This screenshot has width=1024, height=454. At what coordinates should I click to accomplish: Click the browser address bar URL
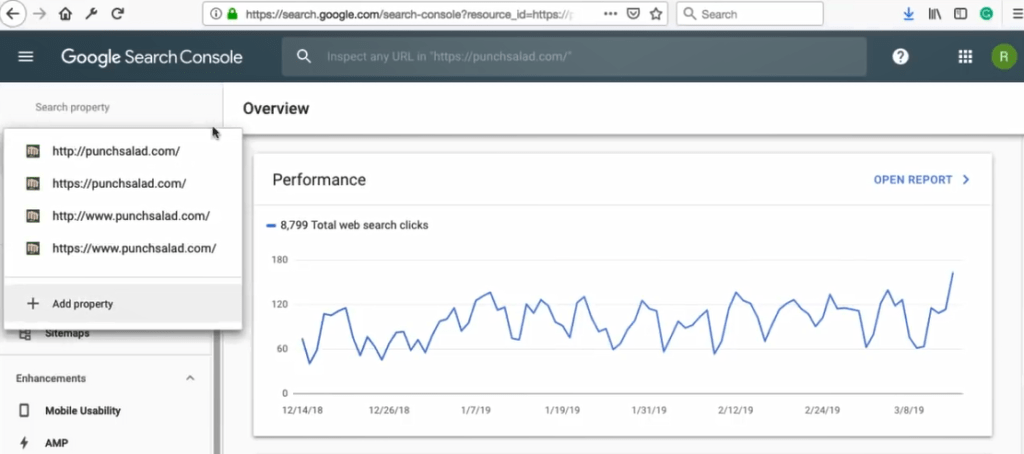click(x=409, y=14)
